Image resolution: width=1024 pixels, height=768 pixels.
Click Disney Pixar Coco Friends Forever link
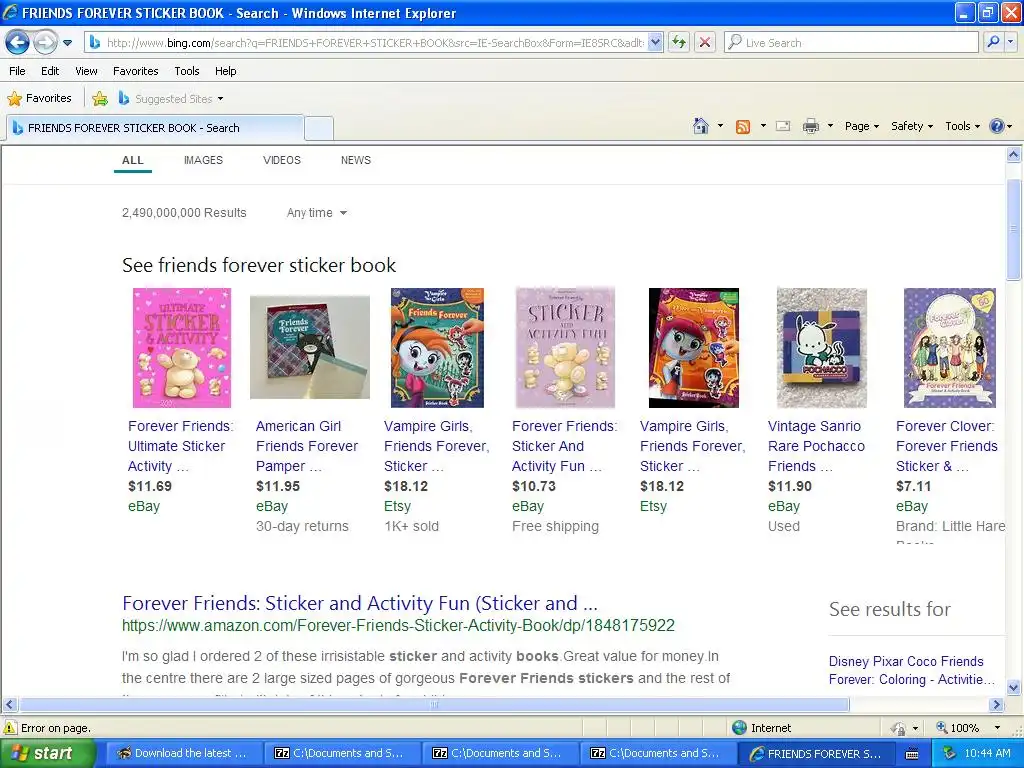click(x=912, y=670)
